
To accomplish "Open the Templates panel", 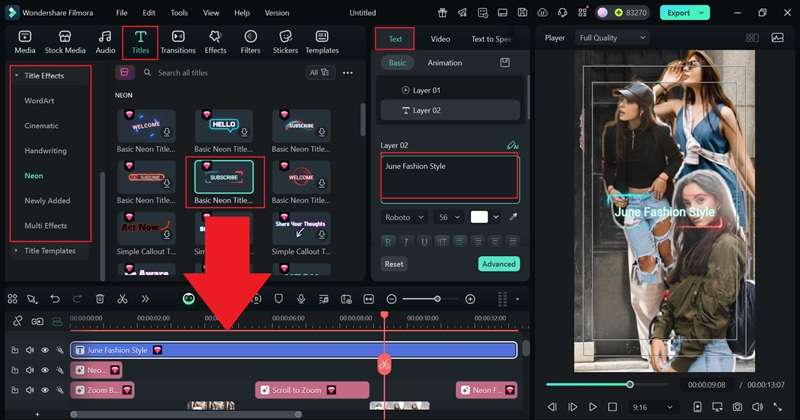I will point(322,42).
